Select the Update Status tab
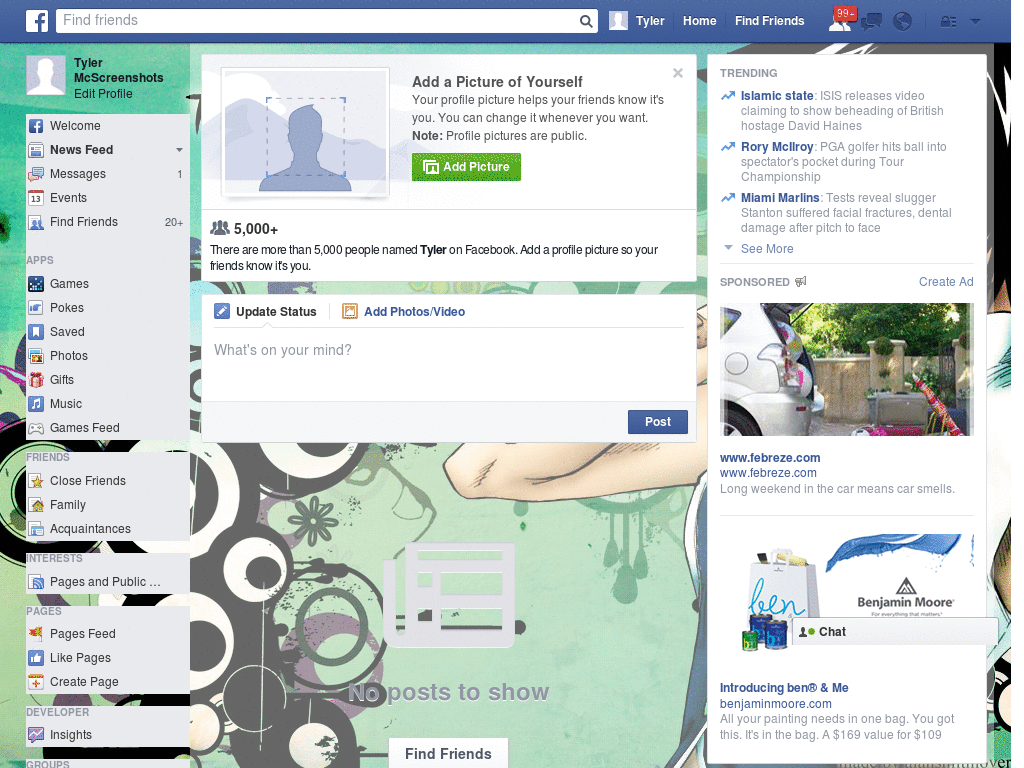The height and width of the screenshot is (768, 1024). coord(265,312)
